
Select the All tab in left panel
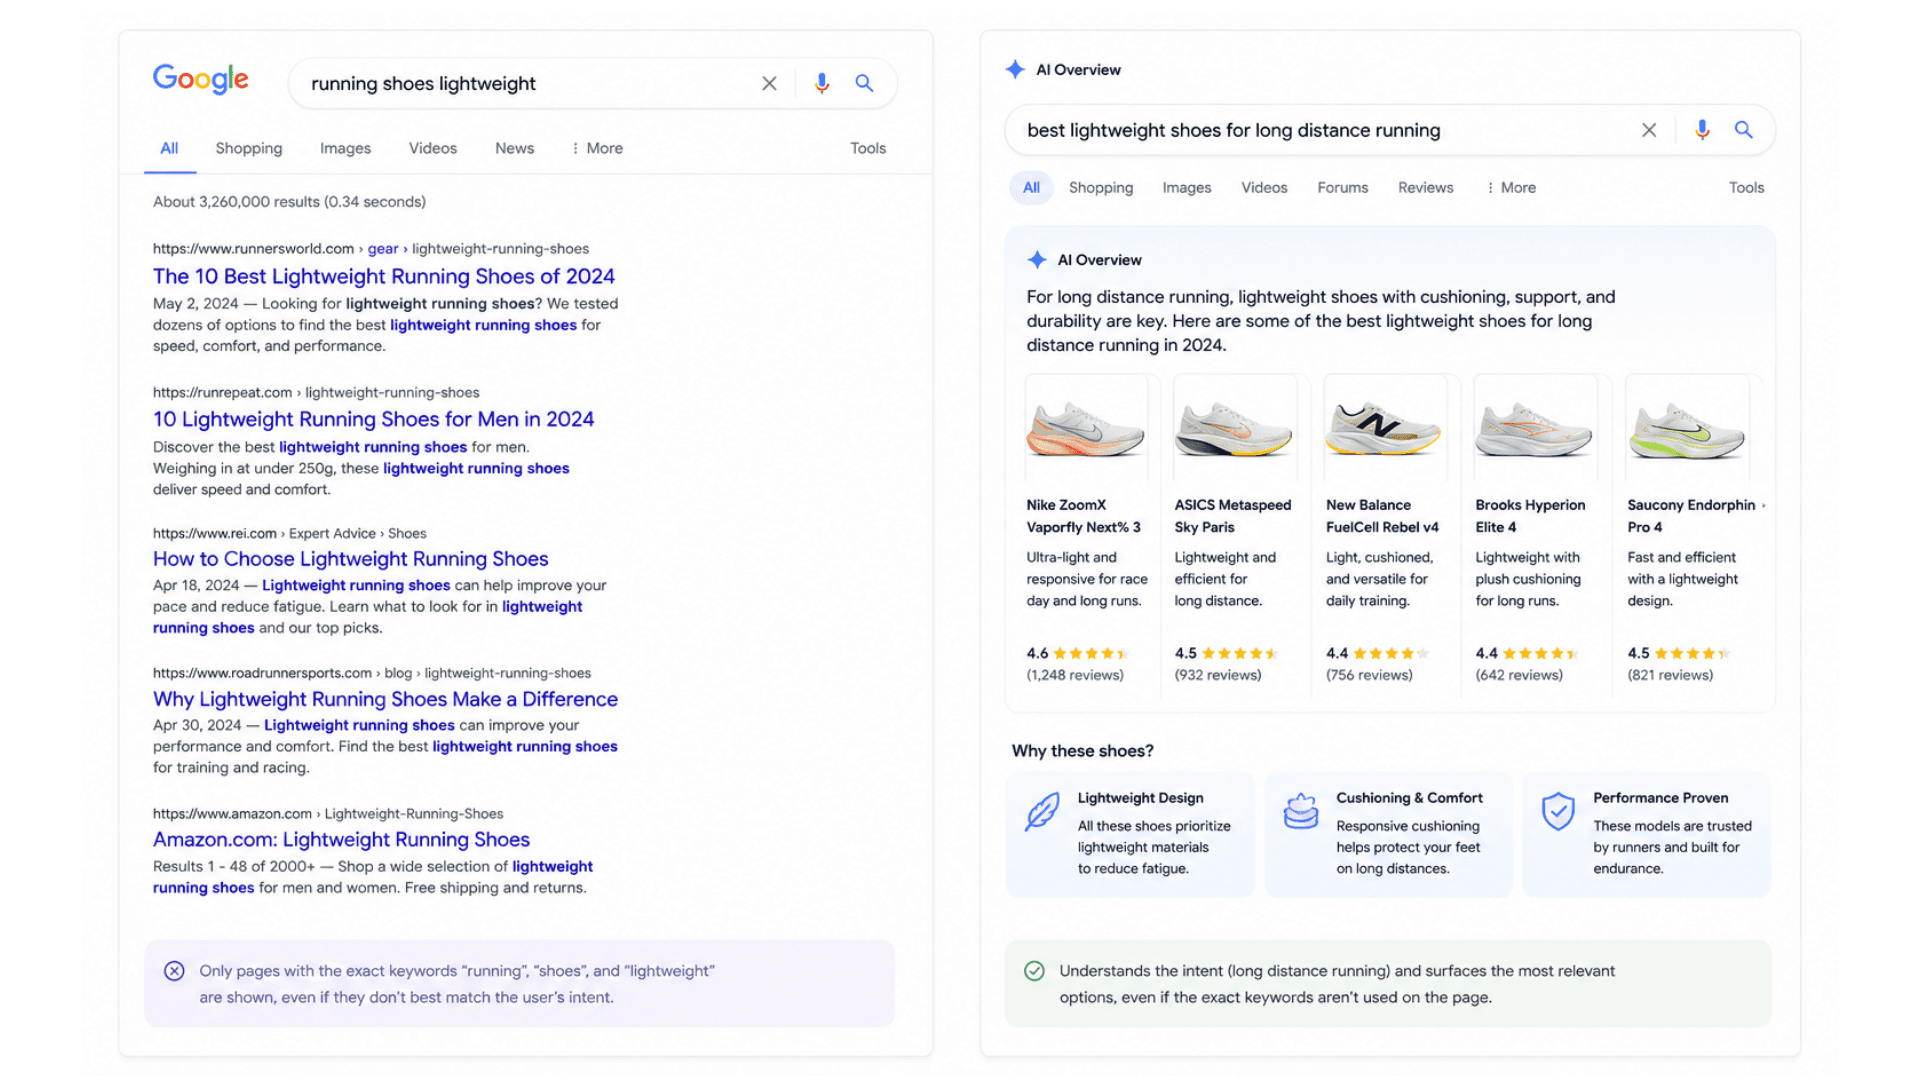coord(169,148)
